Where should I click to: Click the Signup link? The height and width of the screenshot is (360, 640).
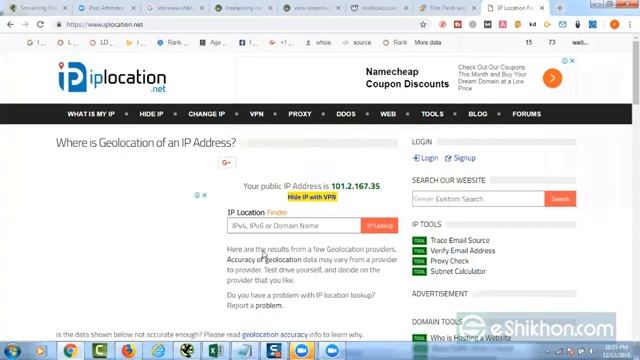click(460, 158)
